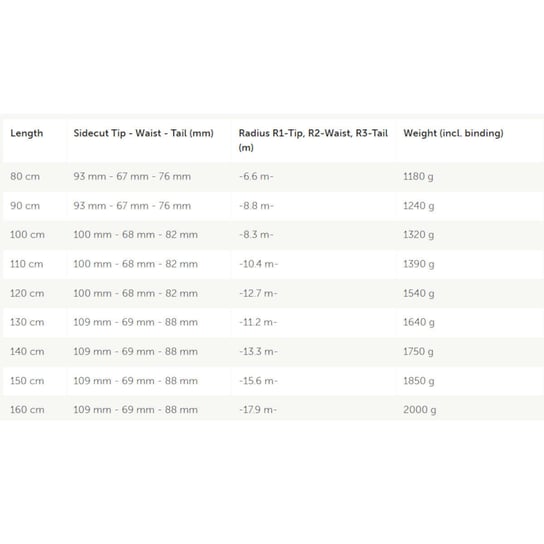Select the 90 cm length cell

pos(25,206)
